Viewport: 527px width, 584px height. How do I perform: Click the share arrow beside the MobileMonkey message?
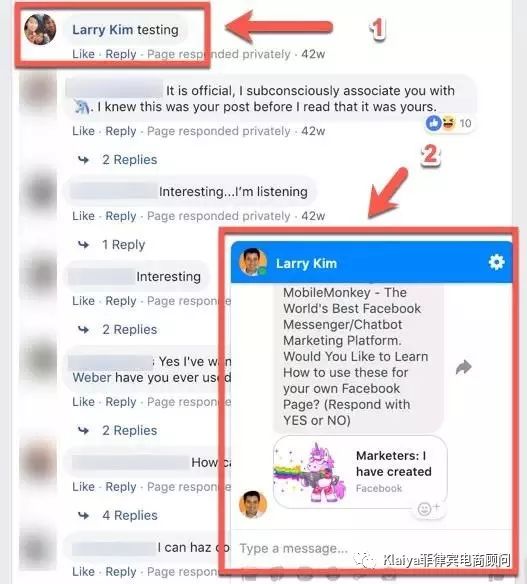pos(463,367)
